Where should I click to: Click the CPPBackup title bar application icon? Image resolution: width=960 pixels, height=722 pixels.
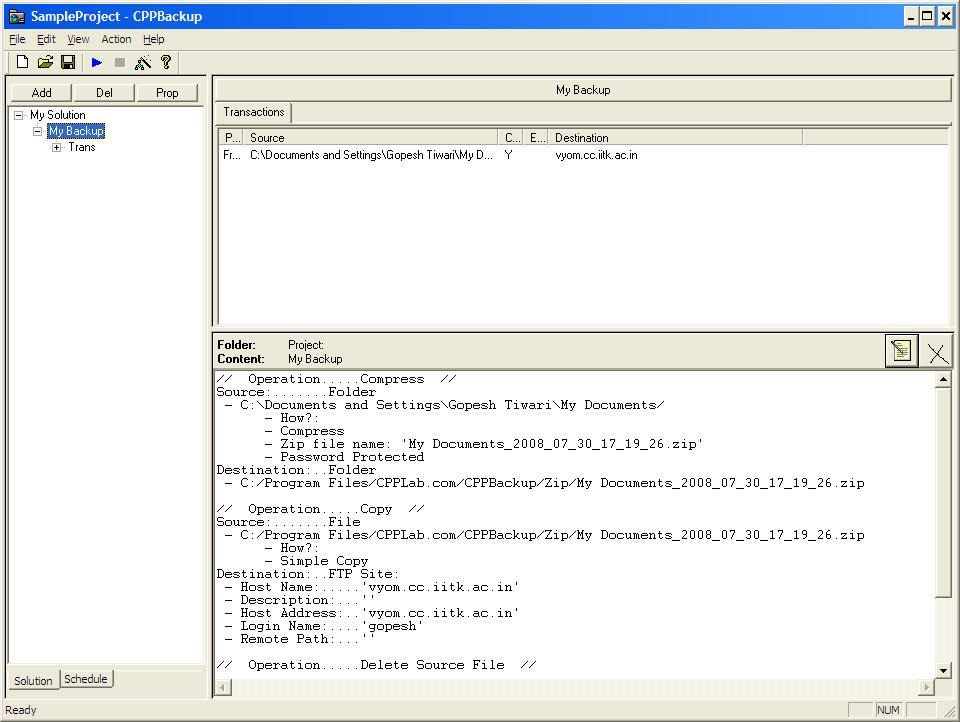tap(17, 17)
